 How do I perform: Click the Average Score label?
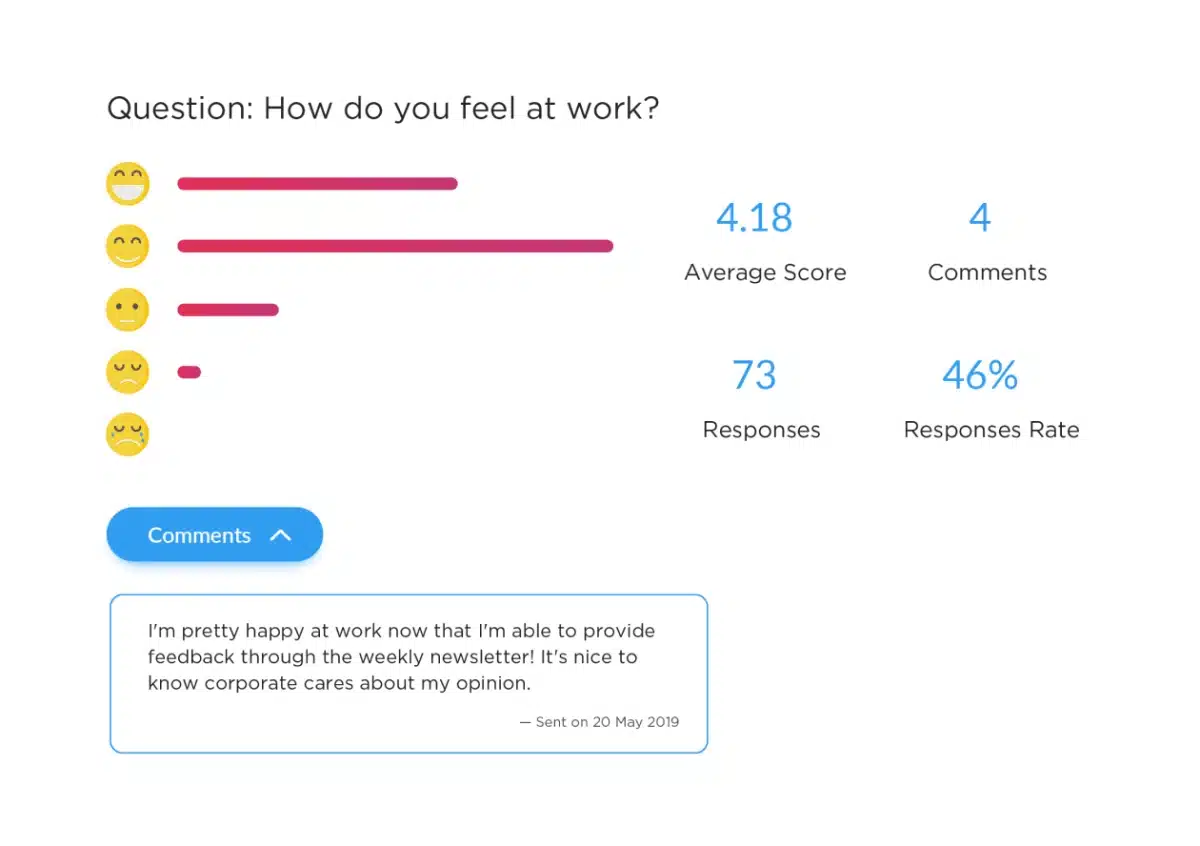point(765,272)
